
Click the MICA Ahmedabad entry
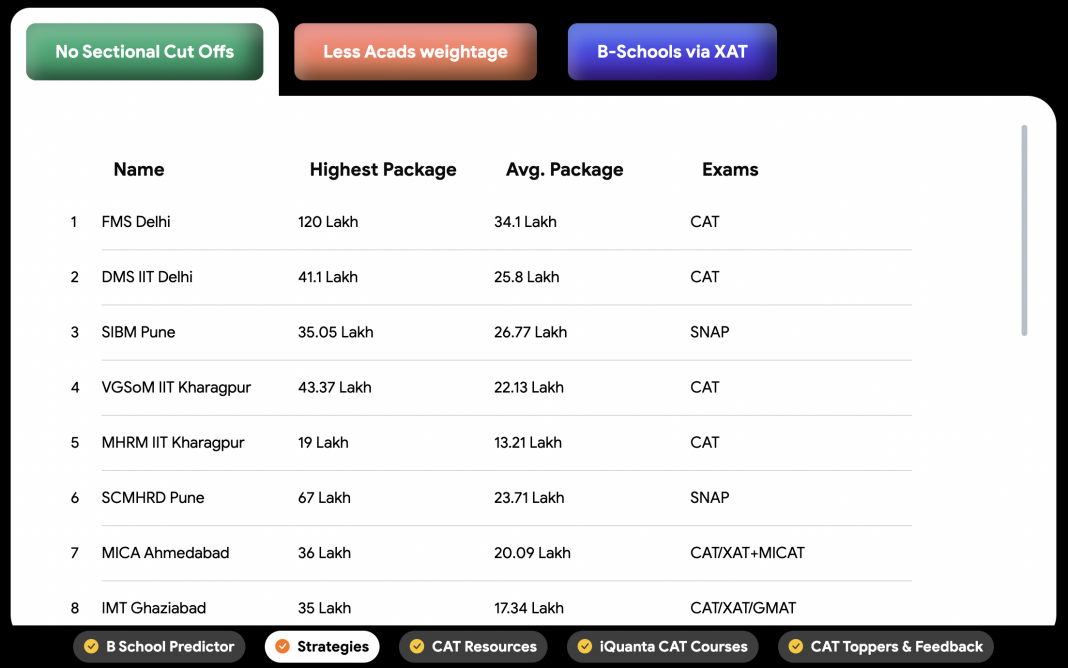tap(164, 552)
